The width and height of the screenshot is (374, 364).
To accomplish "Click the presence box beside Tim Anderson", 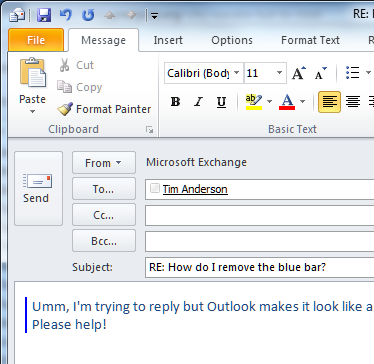I will click(x=154, y=188).
